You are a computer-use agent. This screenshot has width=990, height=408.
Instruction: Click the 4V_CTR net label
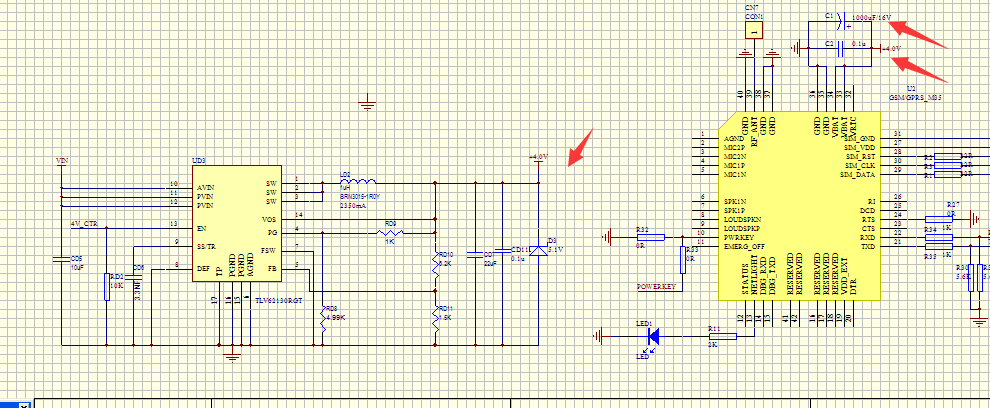85,224
